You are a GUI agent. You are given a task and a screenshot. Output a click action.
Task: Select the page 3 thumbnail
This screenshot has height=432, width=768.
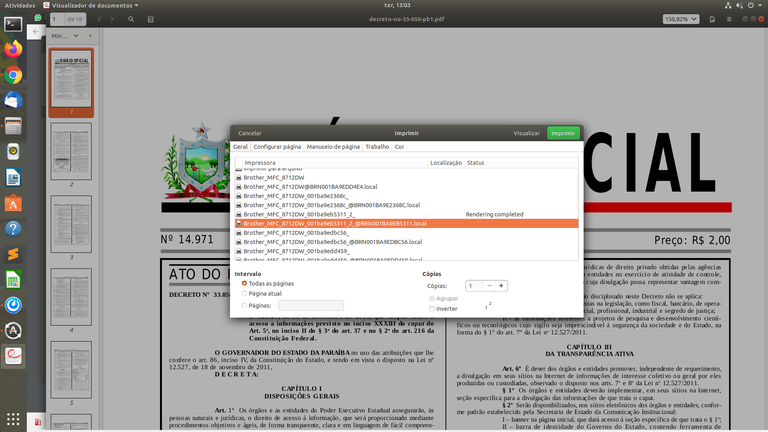[x=71, y=224]
